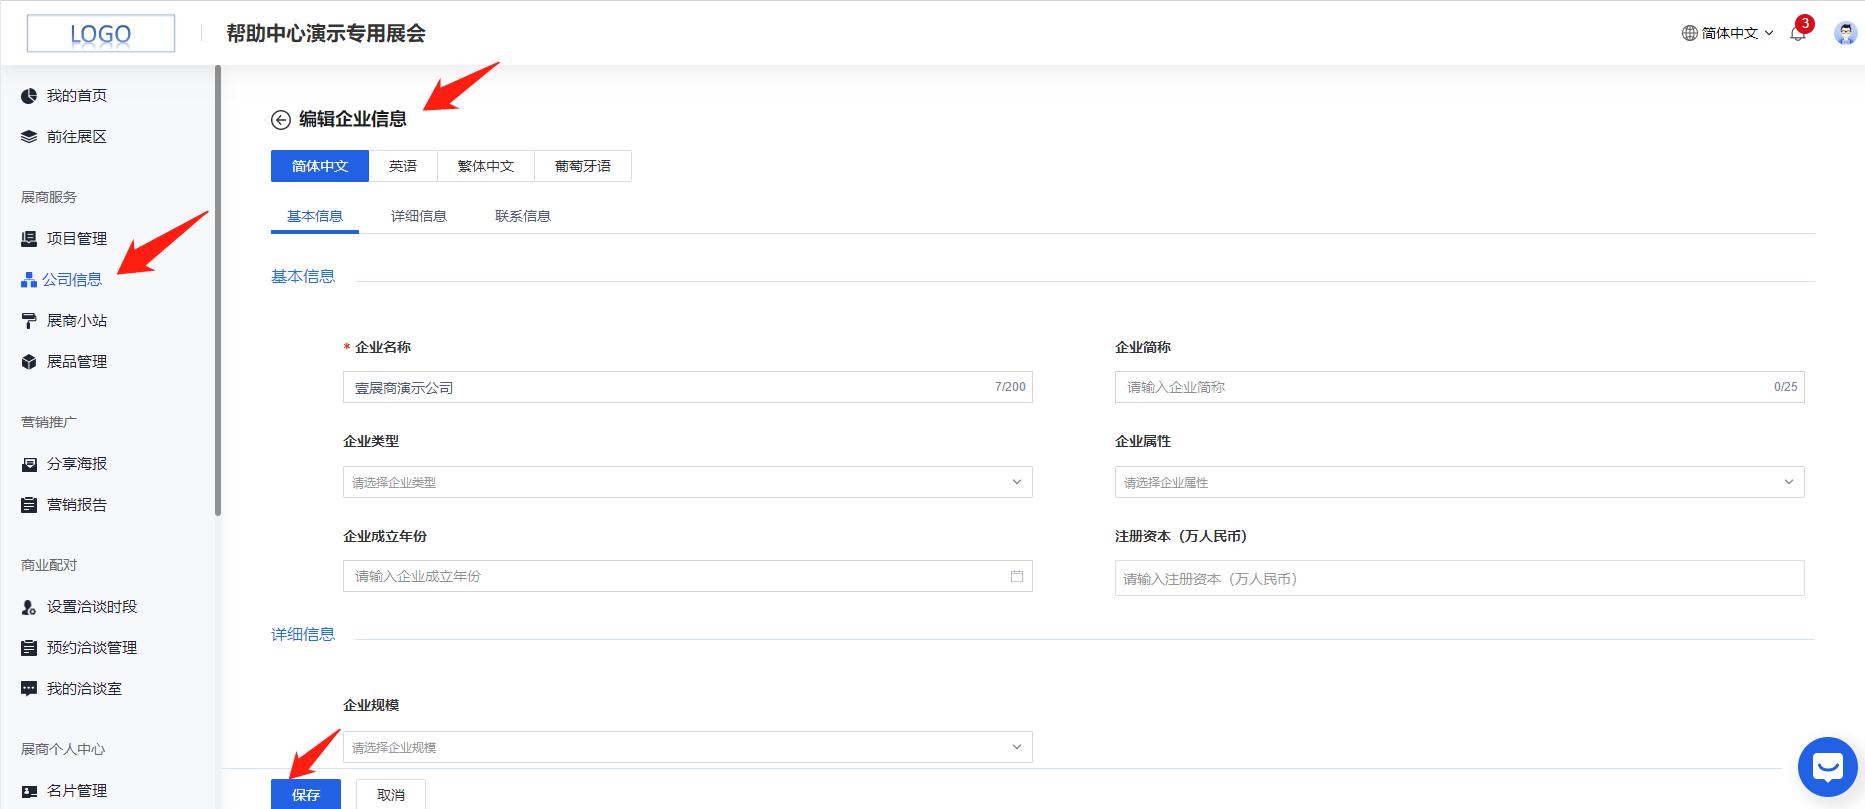Image resolution: width=1865 pixels, height=809 pixels.
Task: Click the calendar icon in 企业成立年份 field
Action: coord(1017,576)
